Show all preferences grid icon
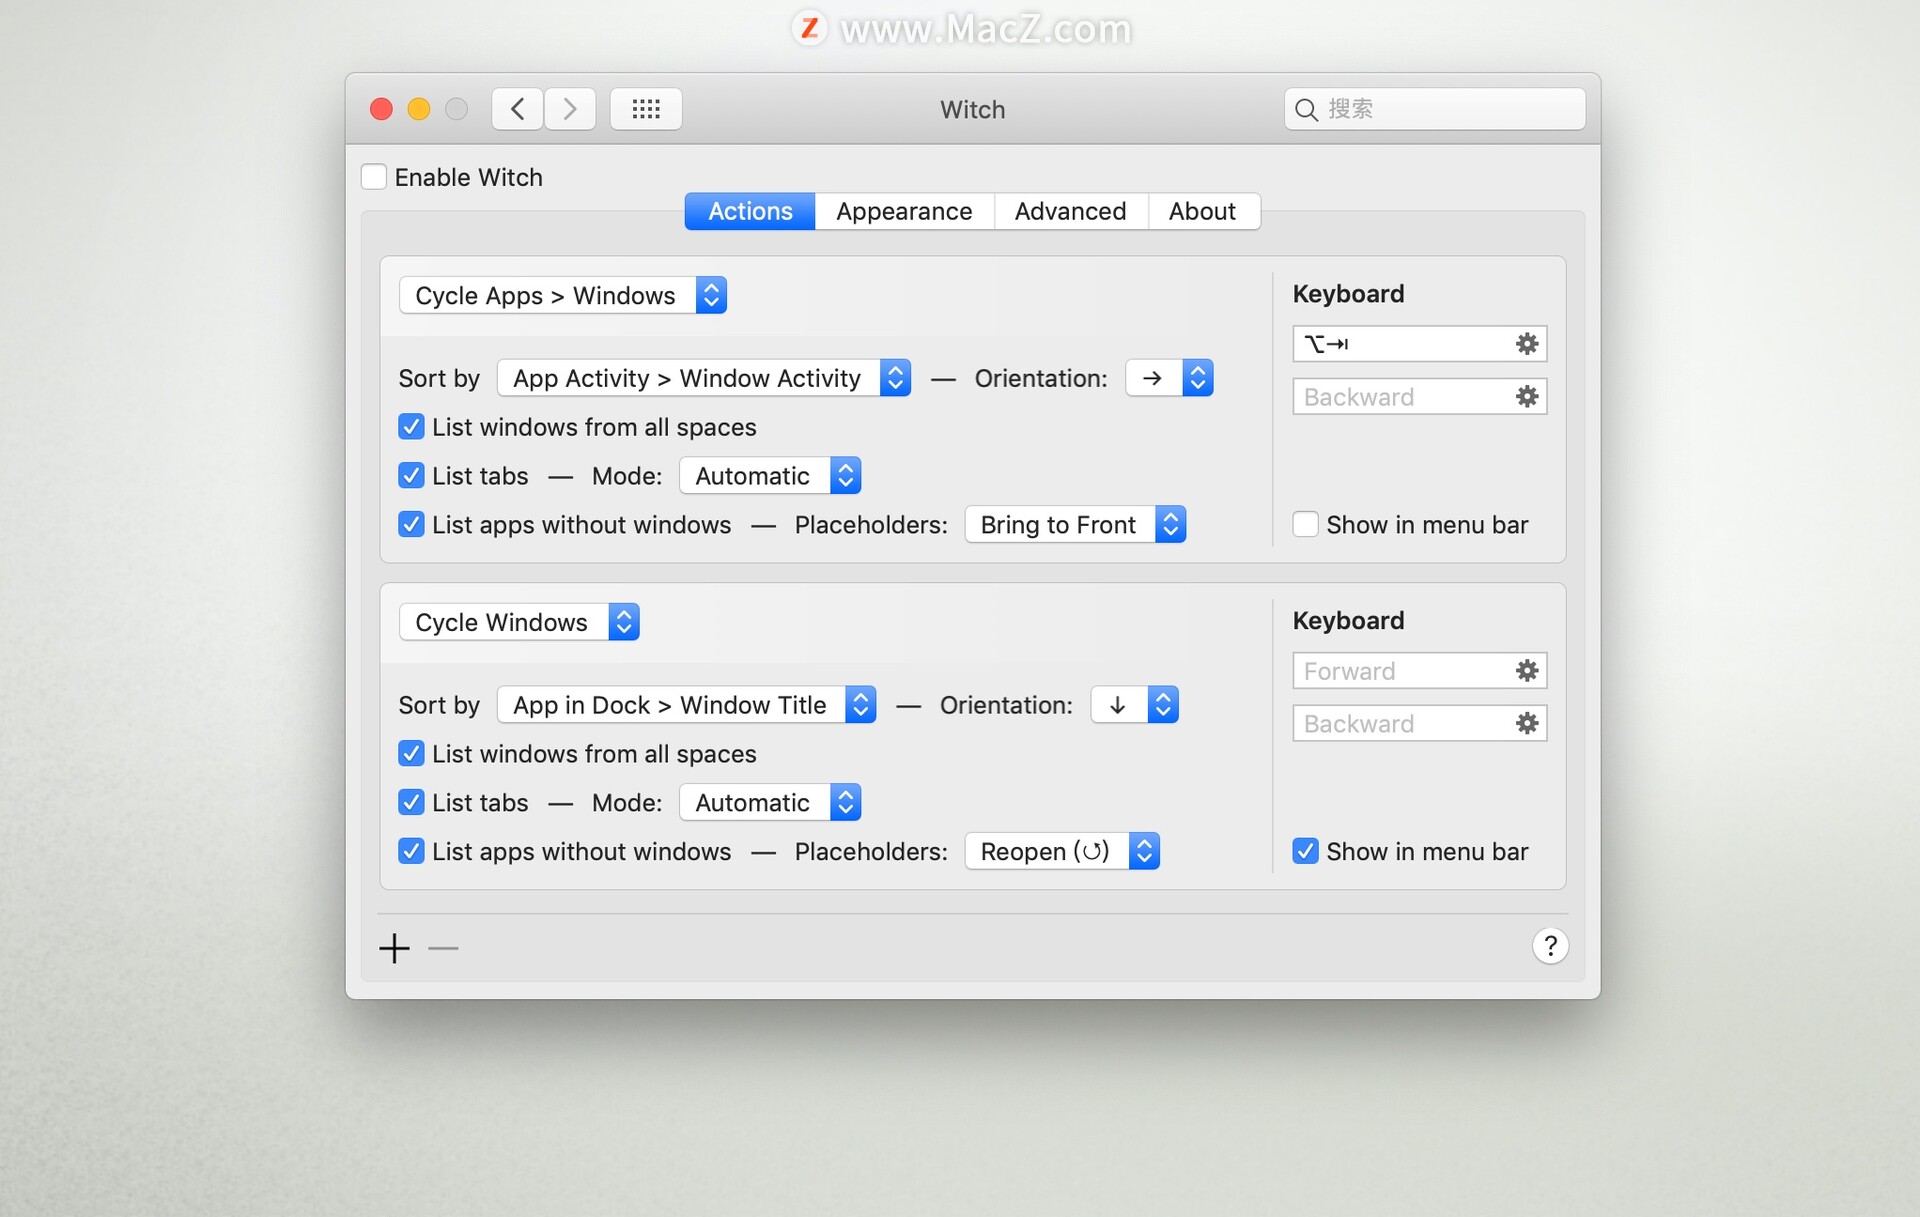Viewport: 1920px width, 1217px height. 646,109
